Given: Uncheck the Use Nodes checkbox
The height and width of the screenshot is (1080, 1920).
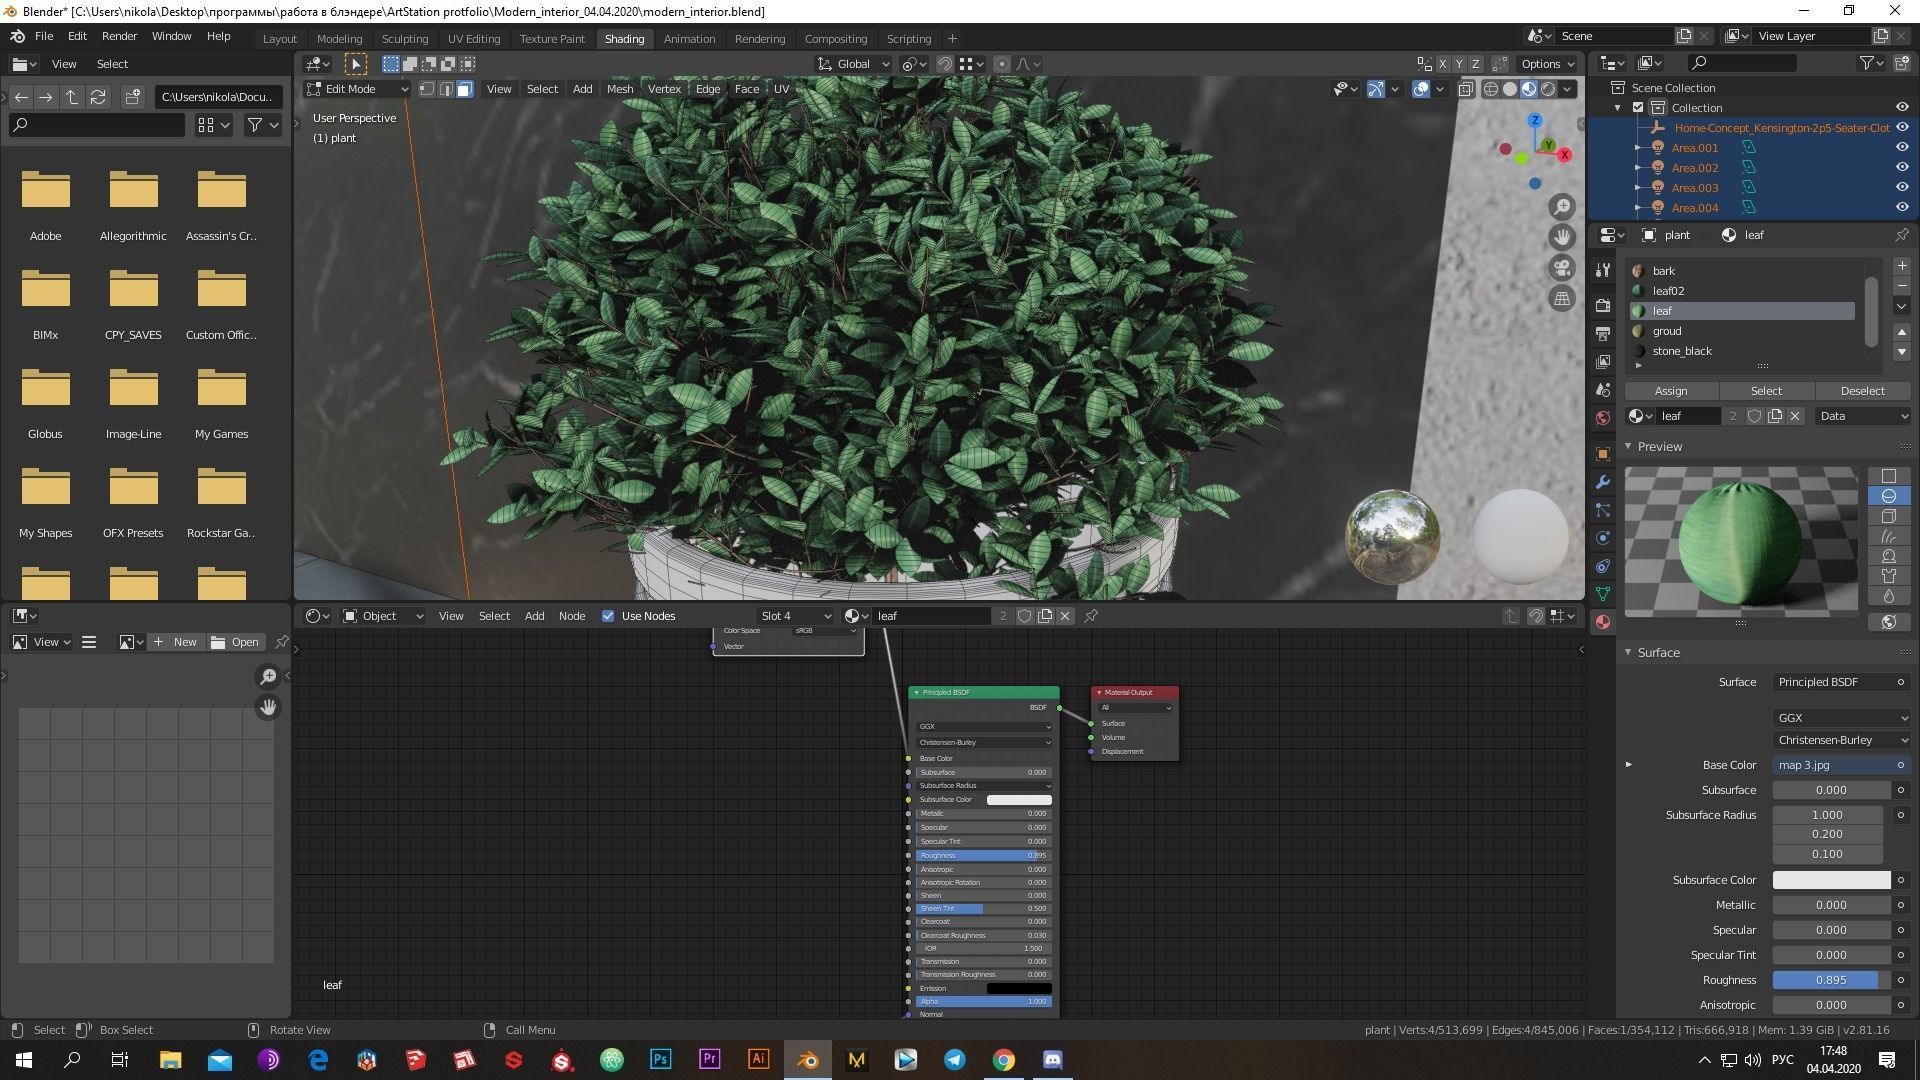Looking at the screenshot, I should coord(608,616).
